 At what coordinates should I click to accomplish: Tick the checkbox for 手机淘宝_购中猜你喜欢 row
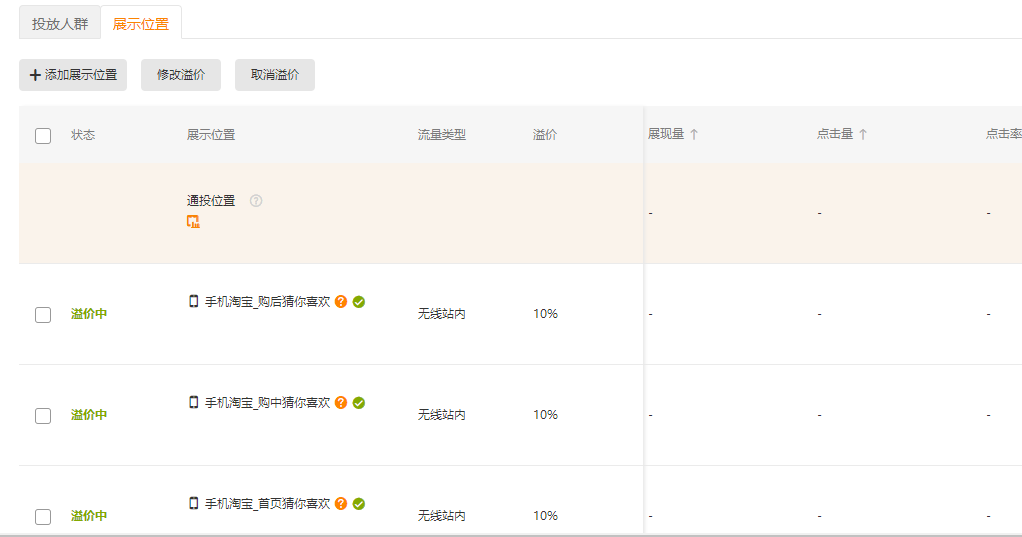43,416
